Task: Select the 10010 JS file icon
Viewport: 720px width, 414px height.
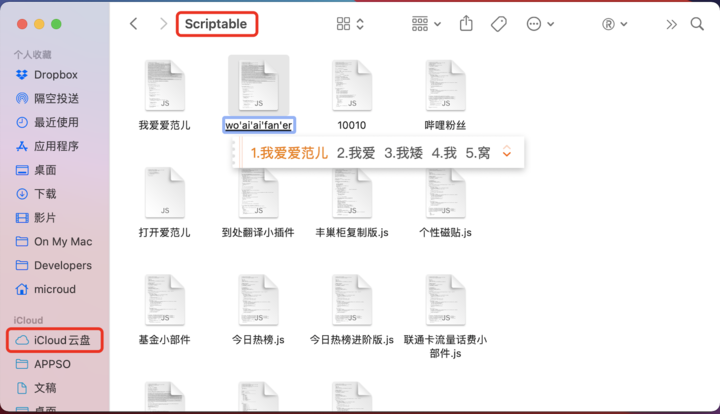Action: coord(352,85)
